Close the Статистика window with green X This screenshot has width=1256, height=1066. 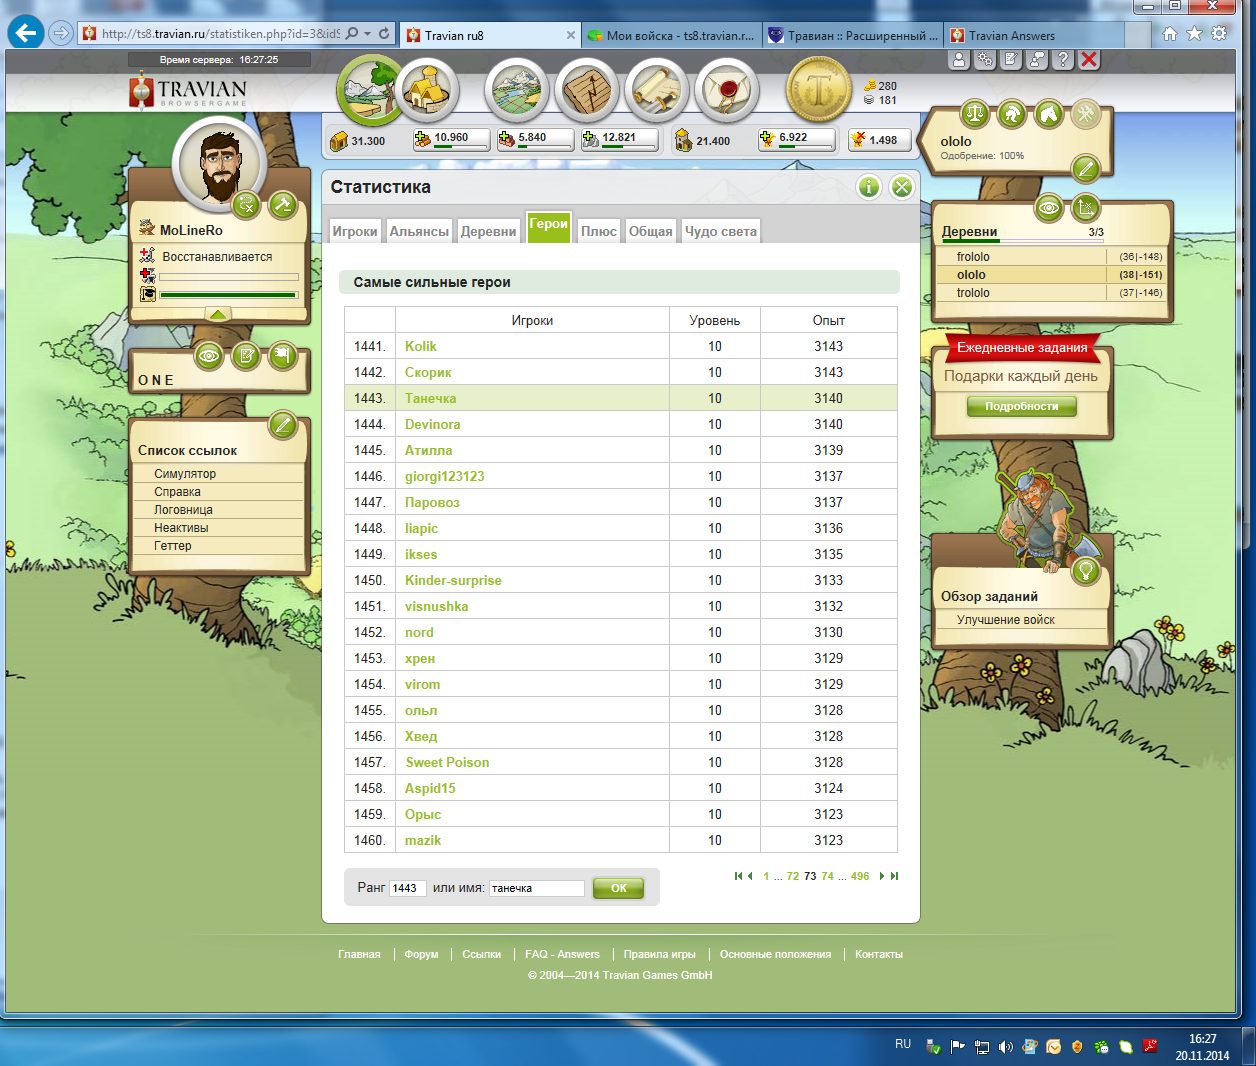[x=902, y=187]
